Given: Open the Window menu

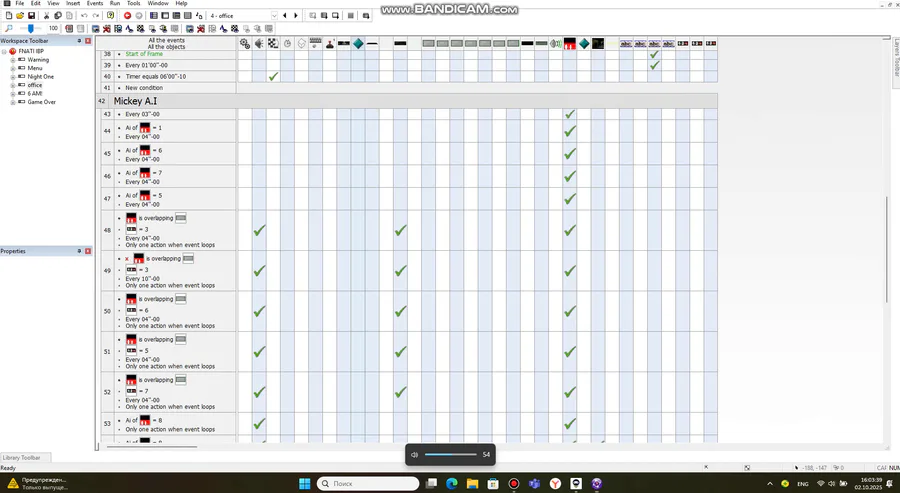Looking at the screenshot, I should (158, 3).
